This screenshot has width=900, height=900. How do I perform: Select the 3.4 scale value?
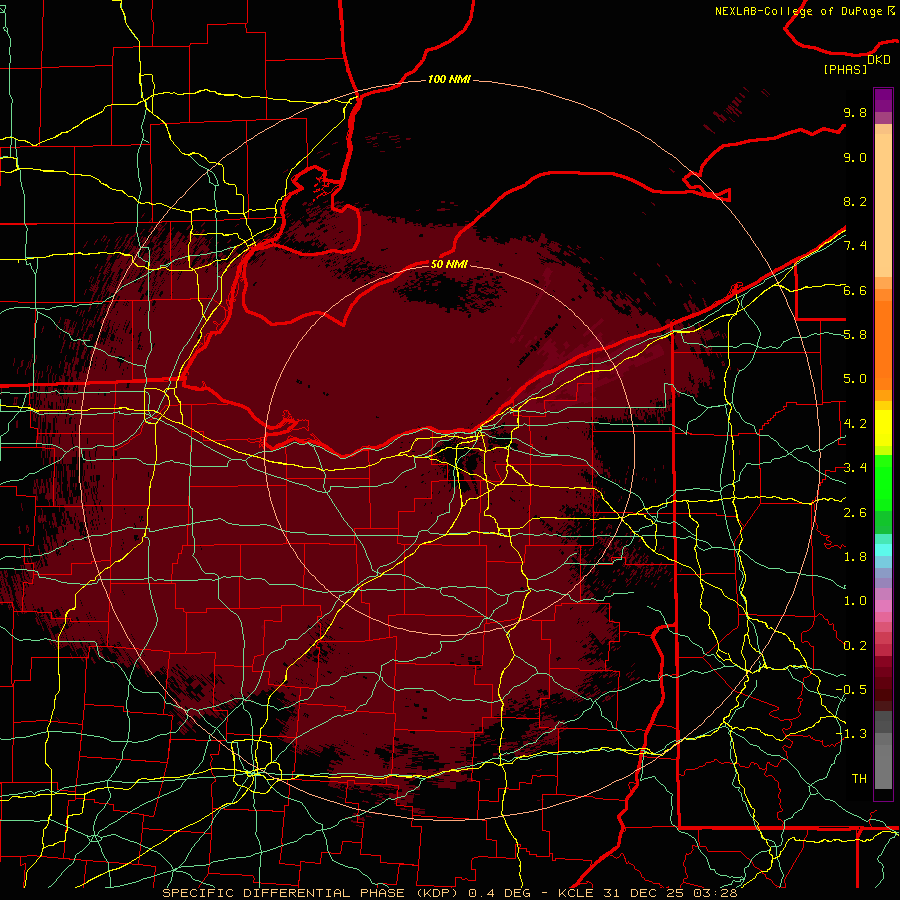(855, 468)
